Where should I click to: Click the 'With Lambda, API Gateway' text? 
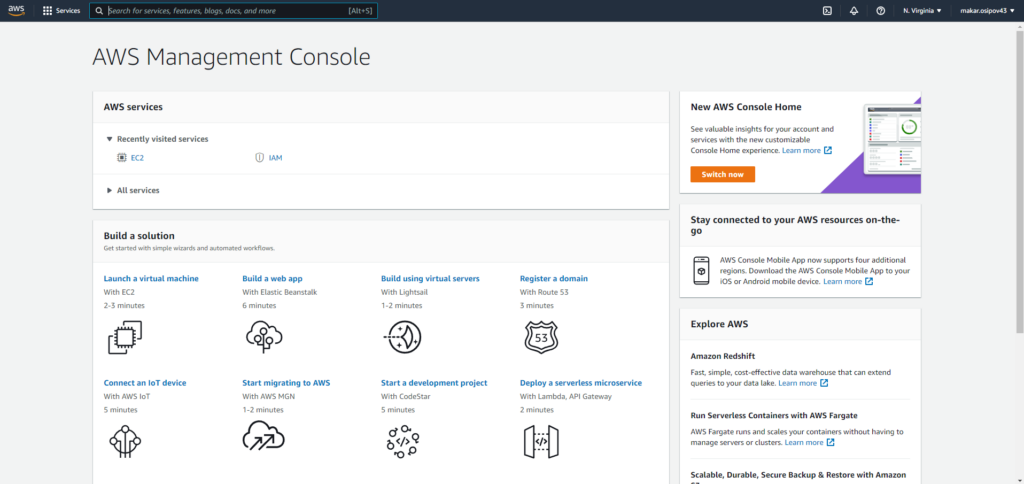coord(564,396)
